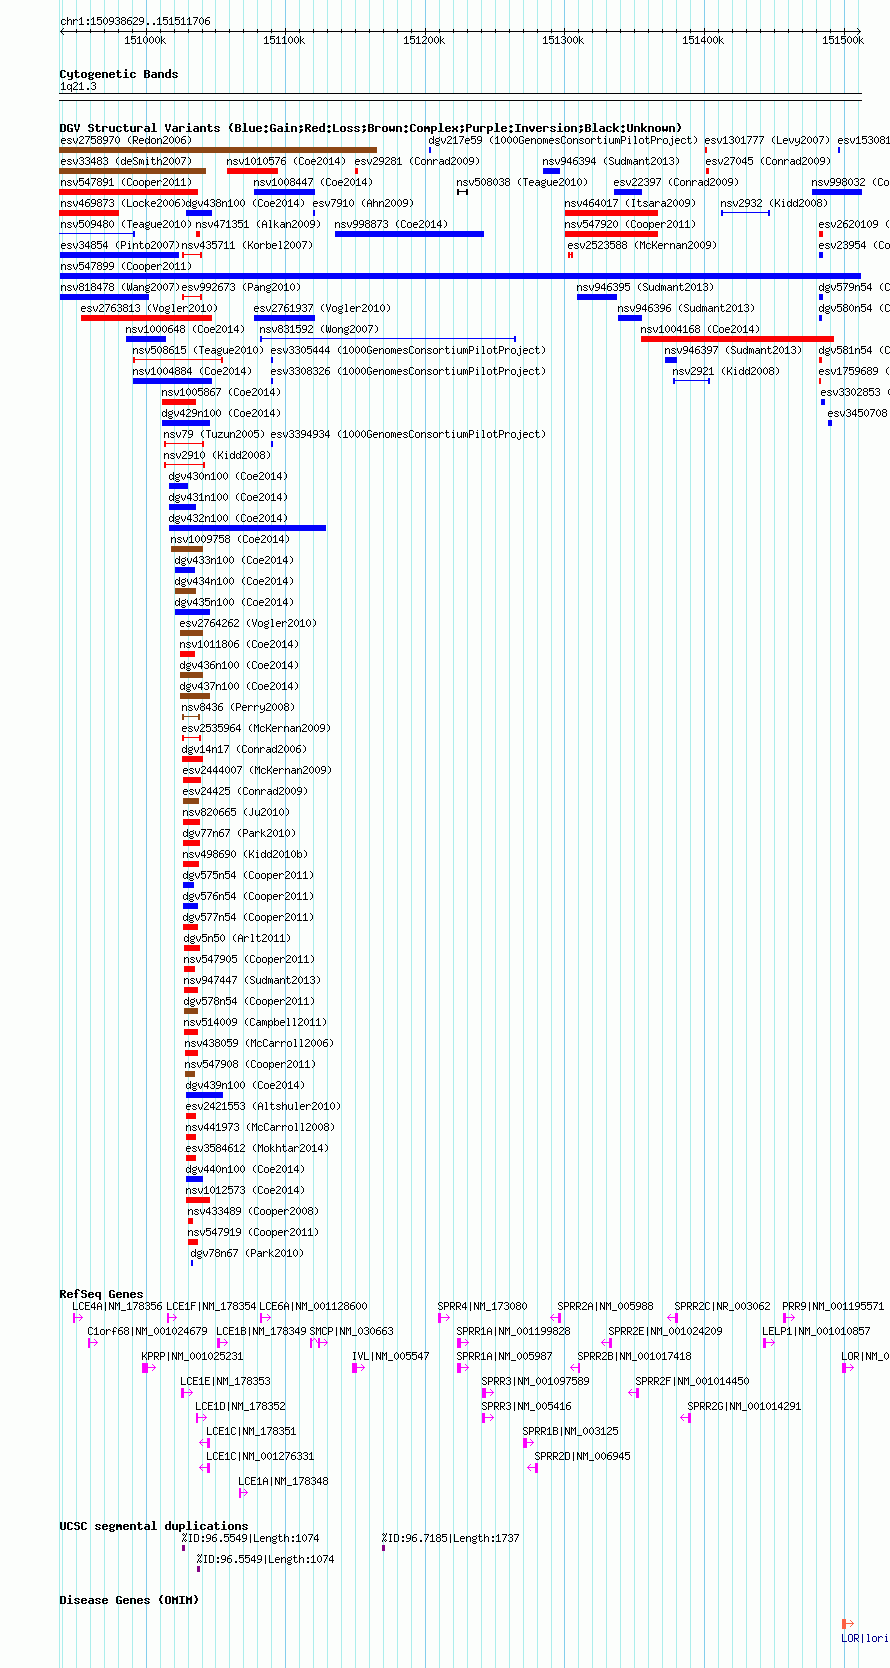Open the Disease Genes (OMIM) track title

pyautogui.click(x=129, y=1600)
